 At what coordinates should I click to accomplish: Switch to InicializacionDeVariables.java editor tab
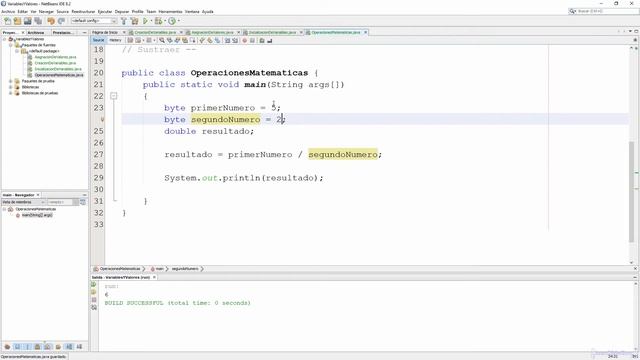pyautogui.click(x=272, y=32)
